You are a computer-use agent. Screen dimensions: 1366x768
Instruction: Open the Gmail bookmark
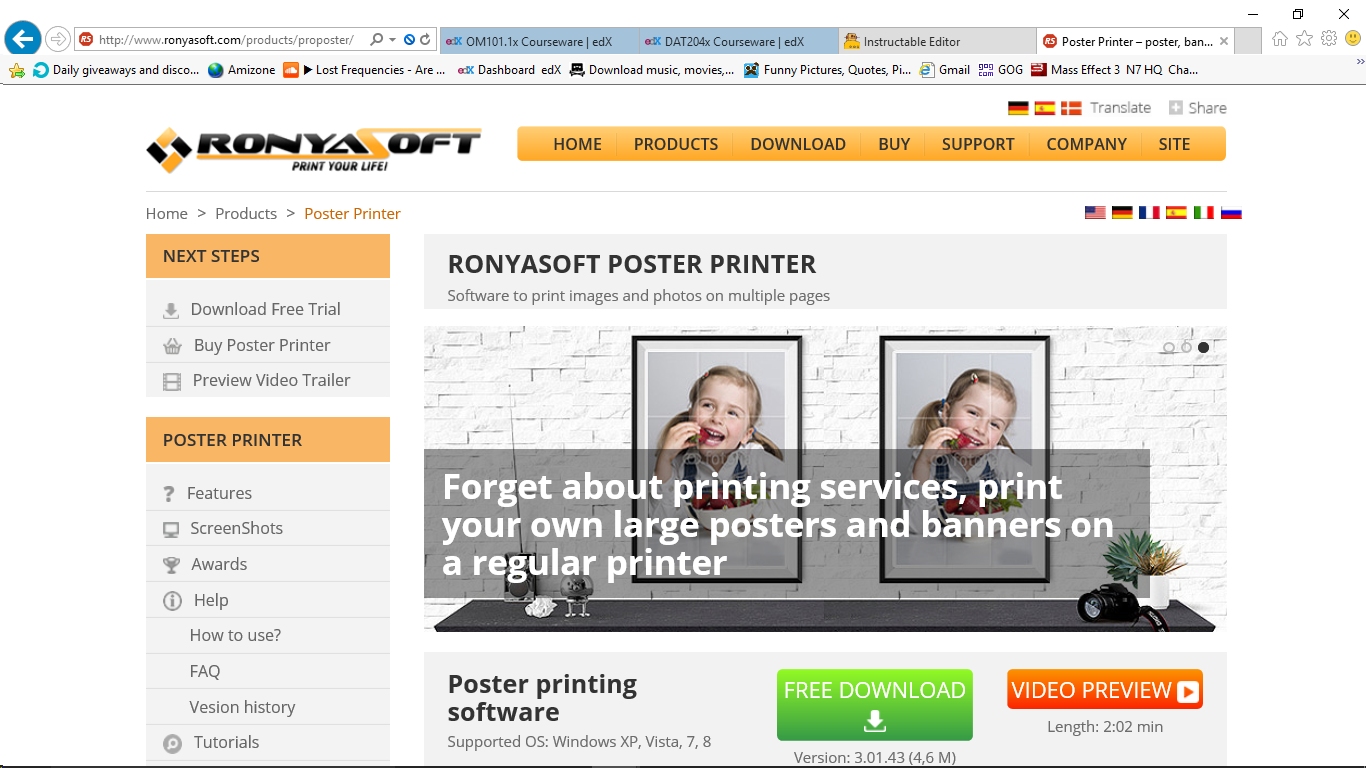click(x=945, y=70)
